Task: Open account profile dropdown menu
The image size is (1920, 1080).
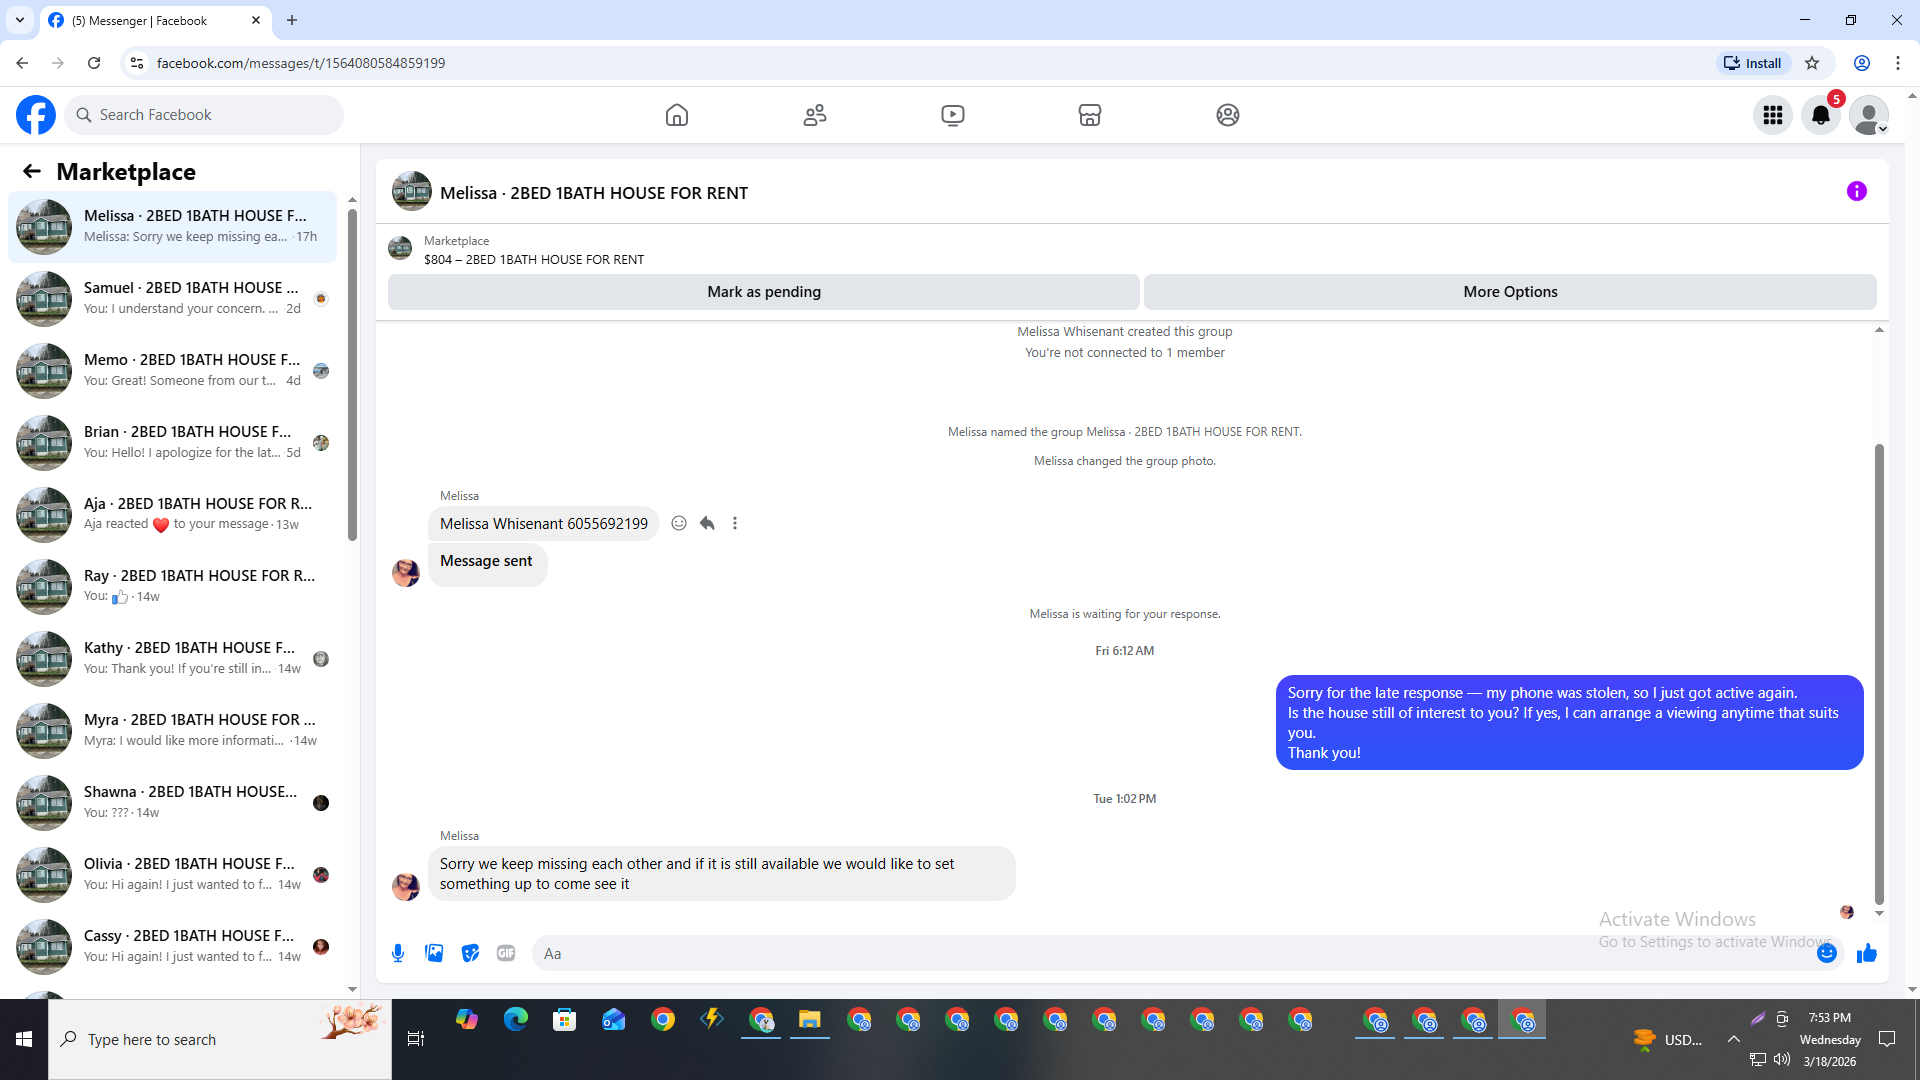Action: (x=1868, y=115)
